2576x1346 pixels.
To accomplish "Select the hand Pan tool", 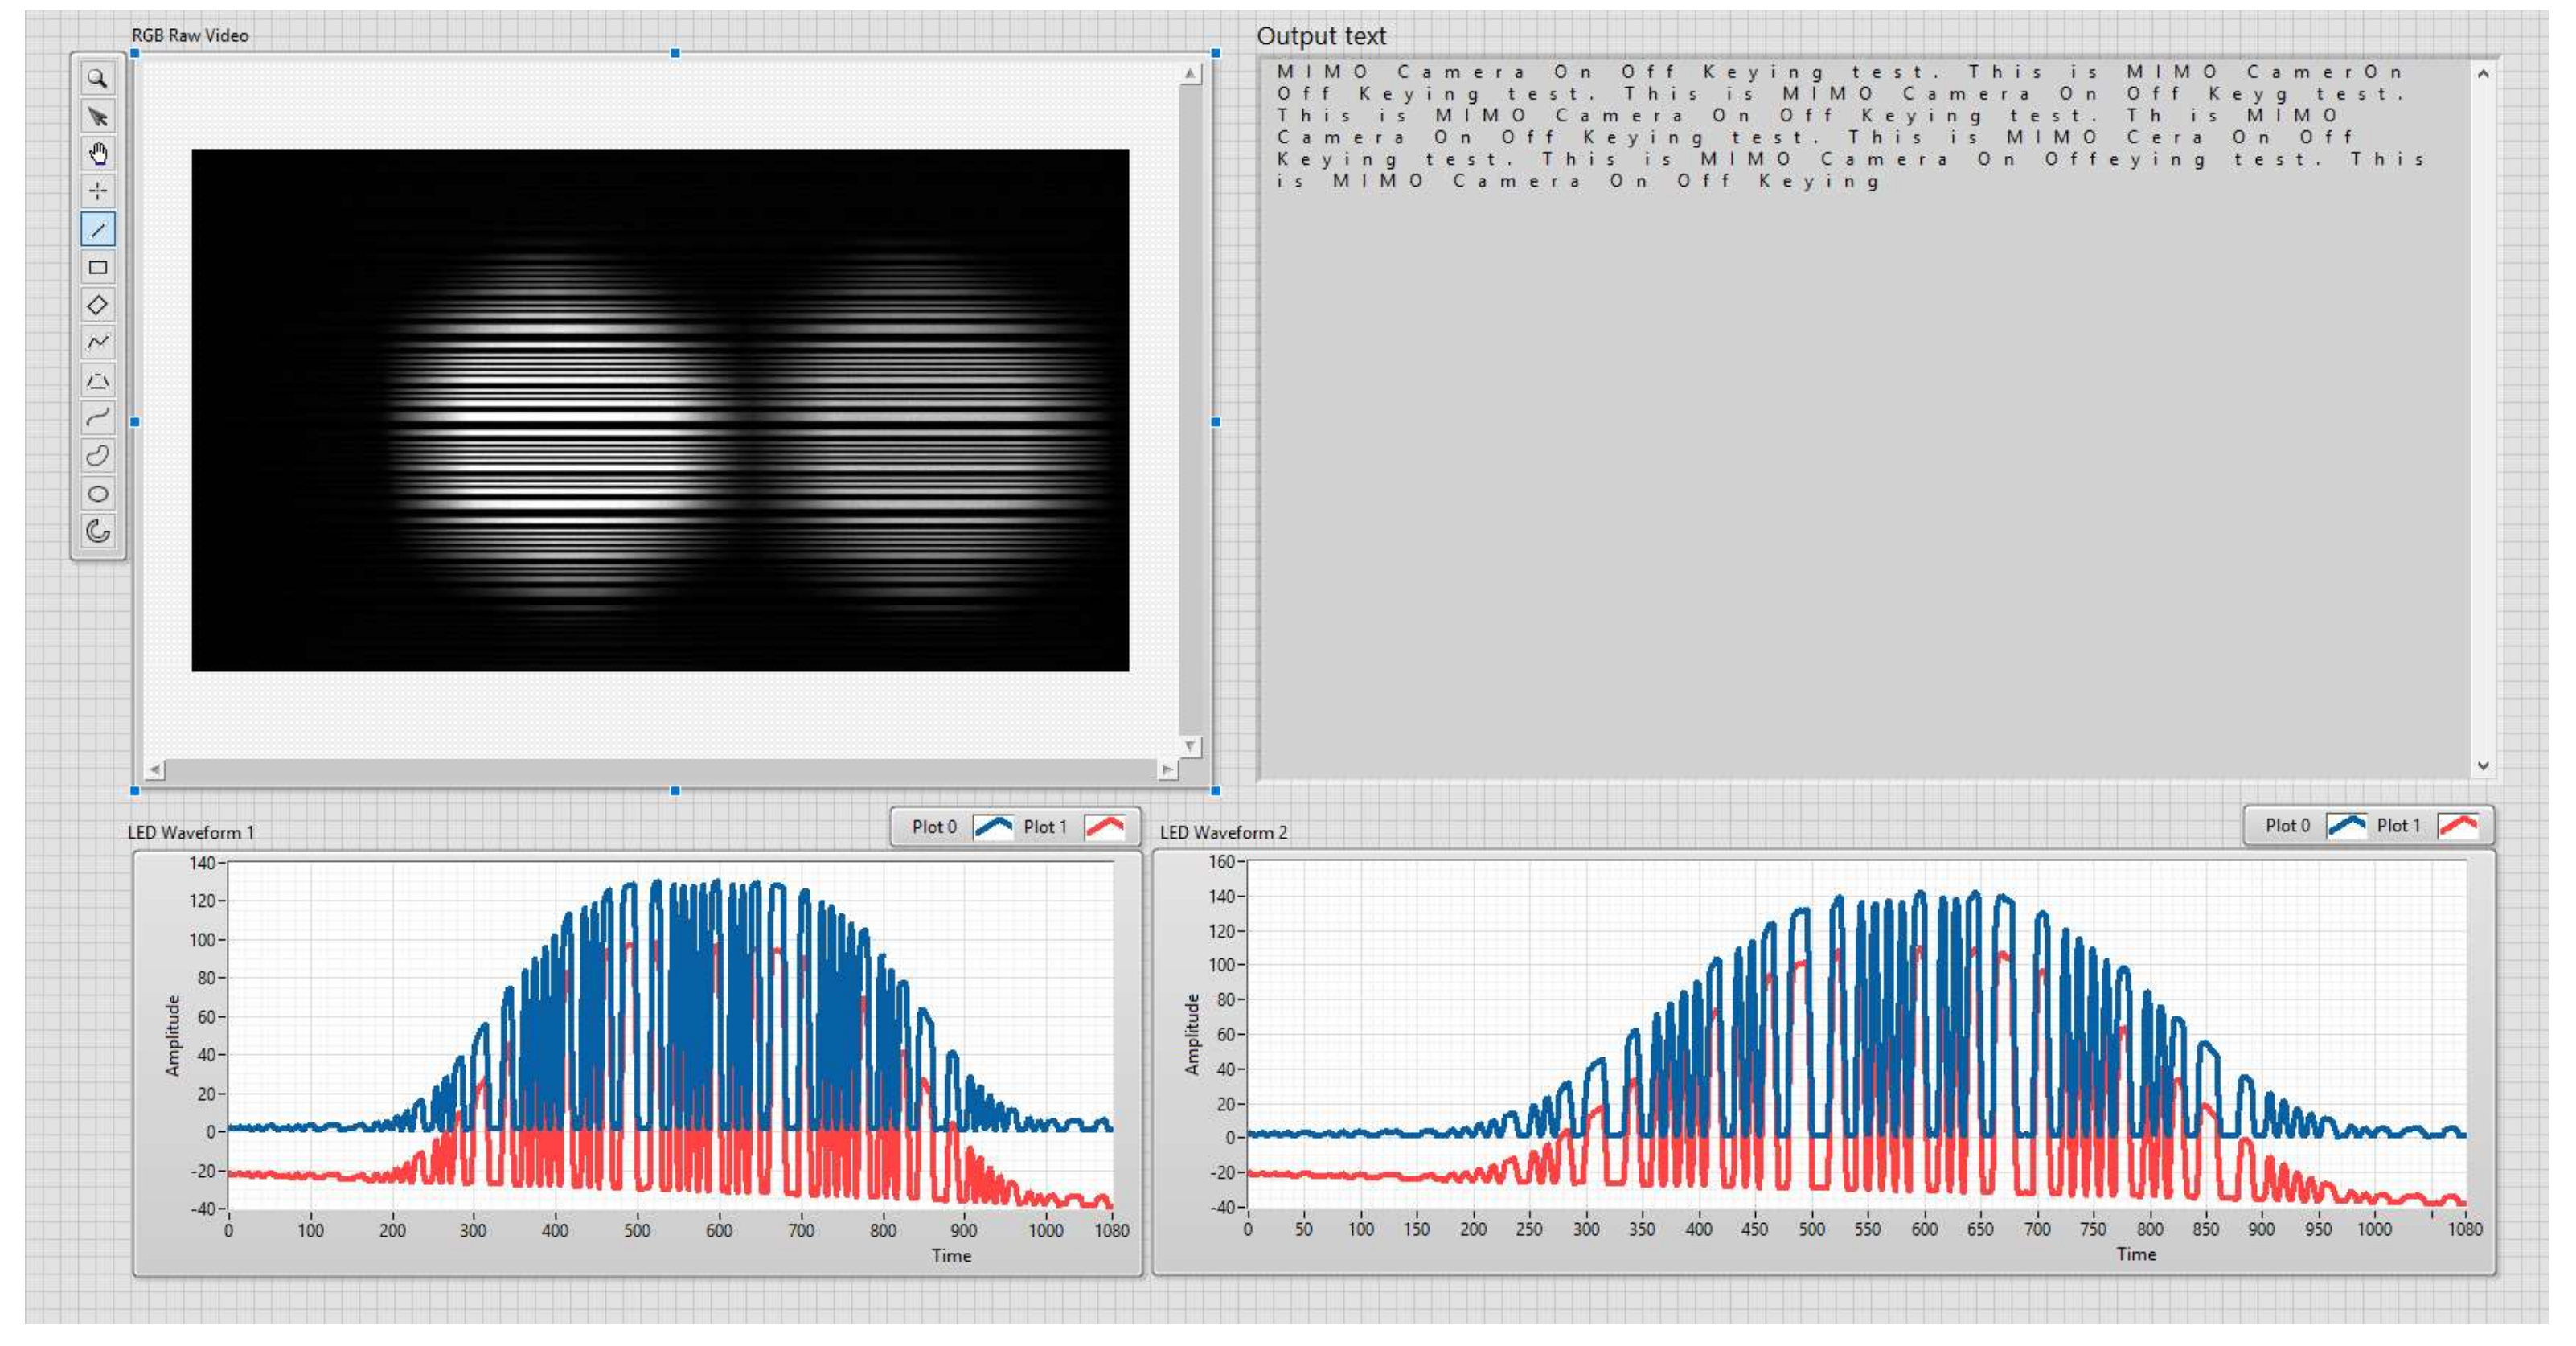I will [x=97, y=154].
